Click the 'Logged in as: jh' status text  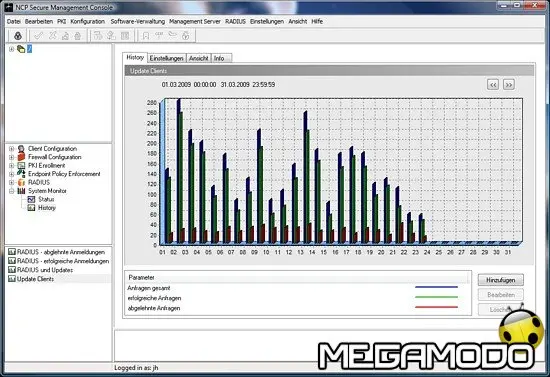[136, 368]
